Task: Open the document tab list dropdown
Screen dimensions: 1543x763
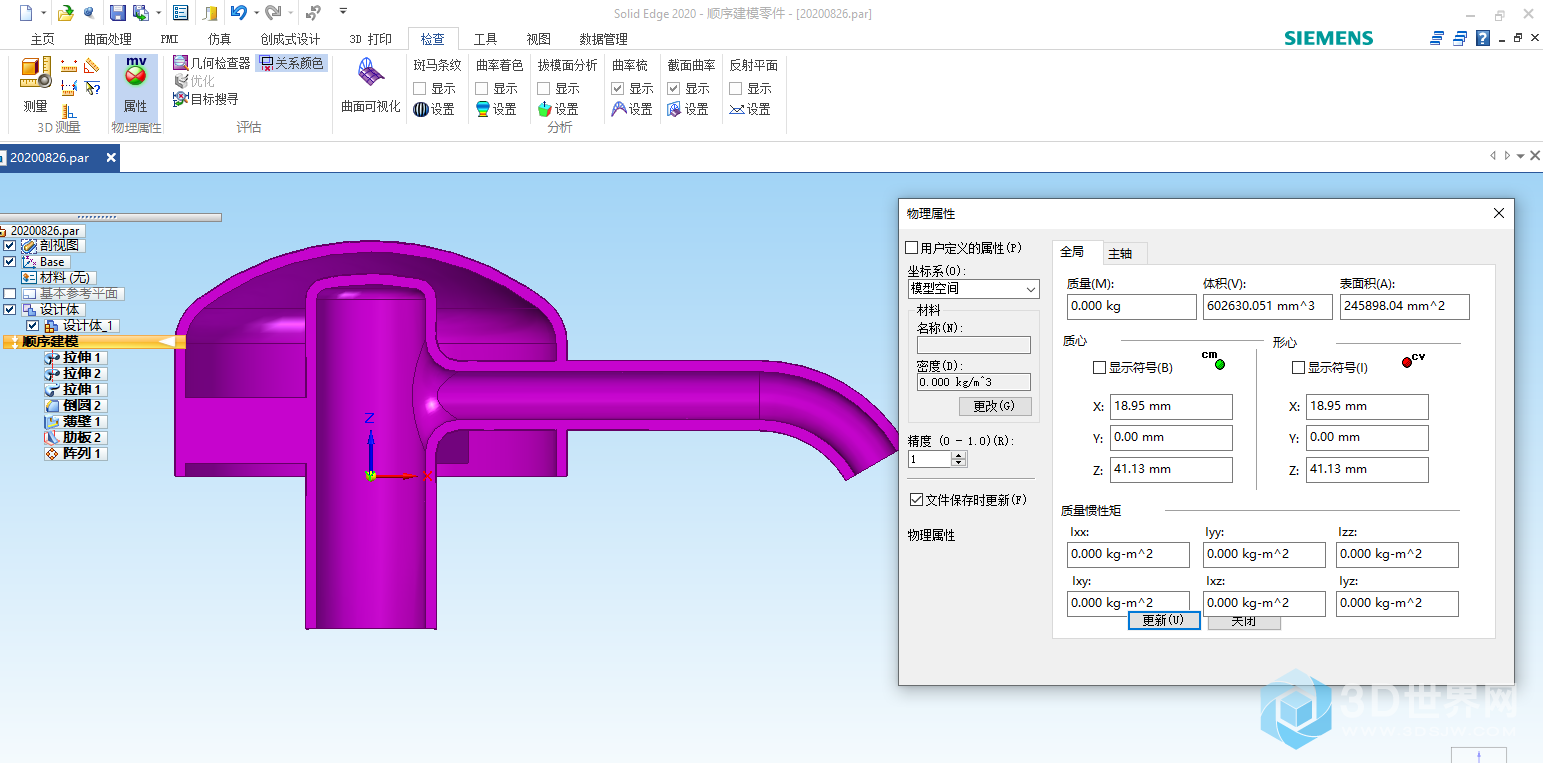Action: 1520,156
